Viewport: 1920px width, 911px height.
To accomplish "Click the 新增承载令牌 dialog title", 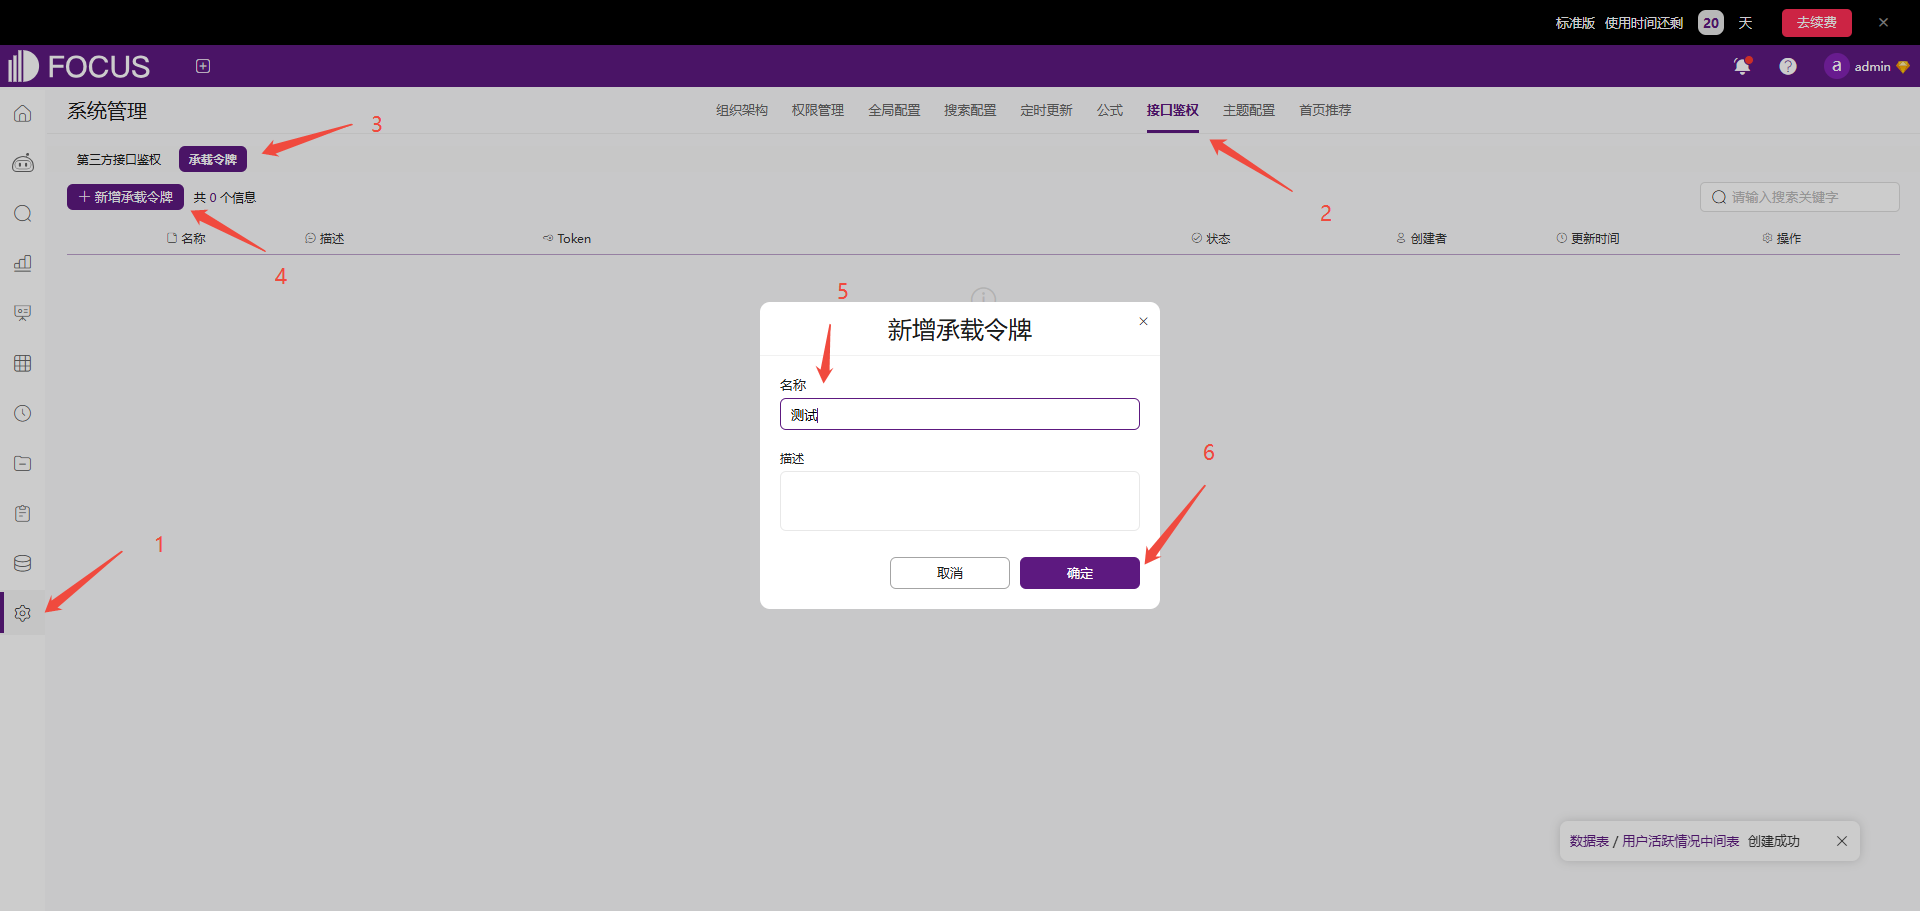I will [x=960, y=330].
